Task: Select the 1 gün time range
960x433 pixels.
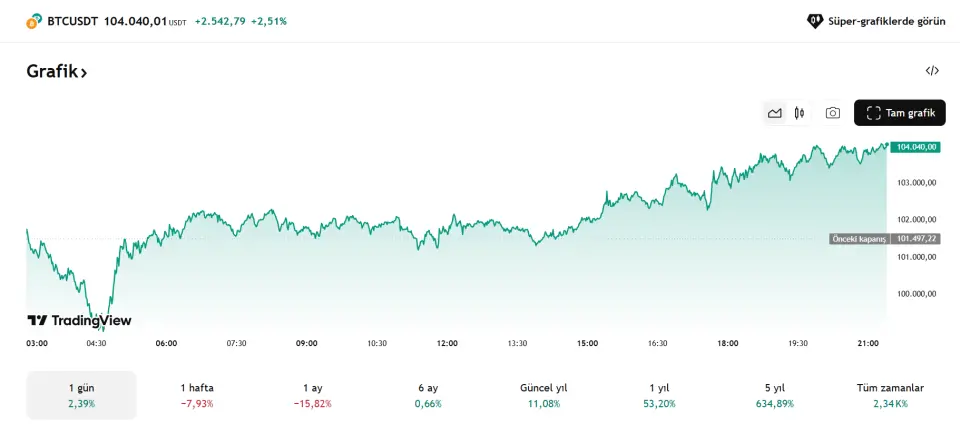Action: click(81, 395)
